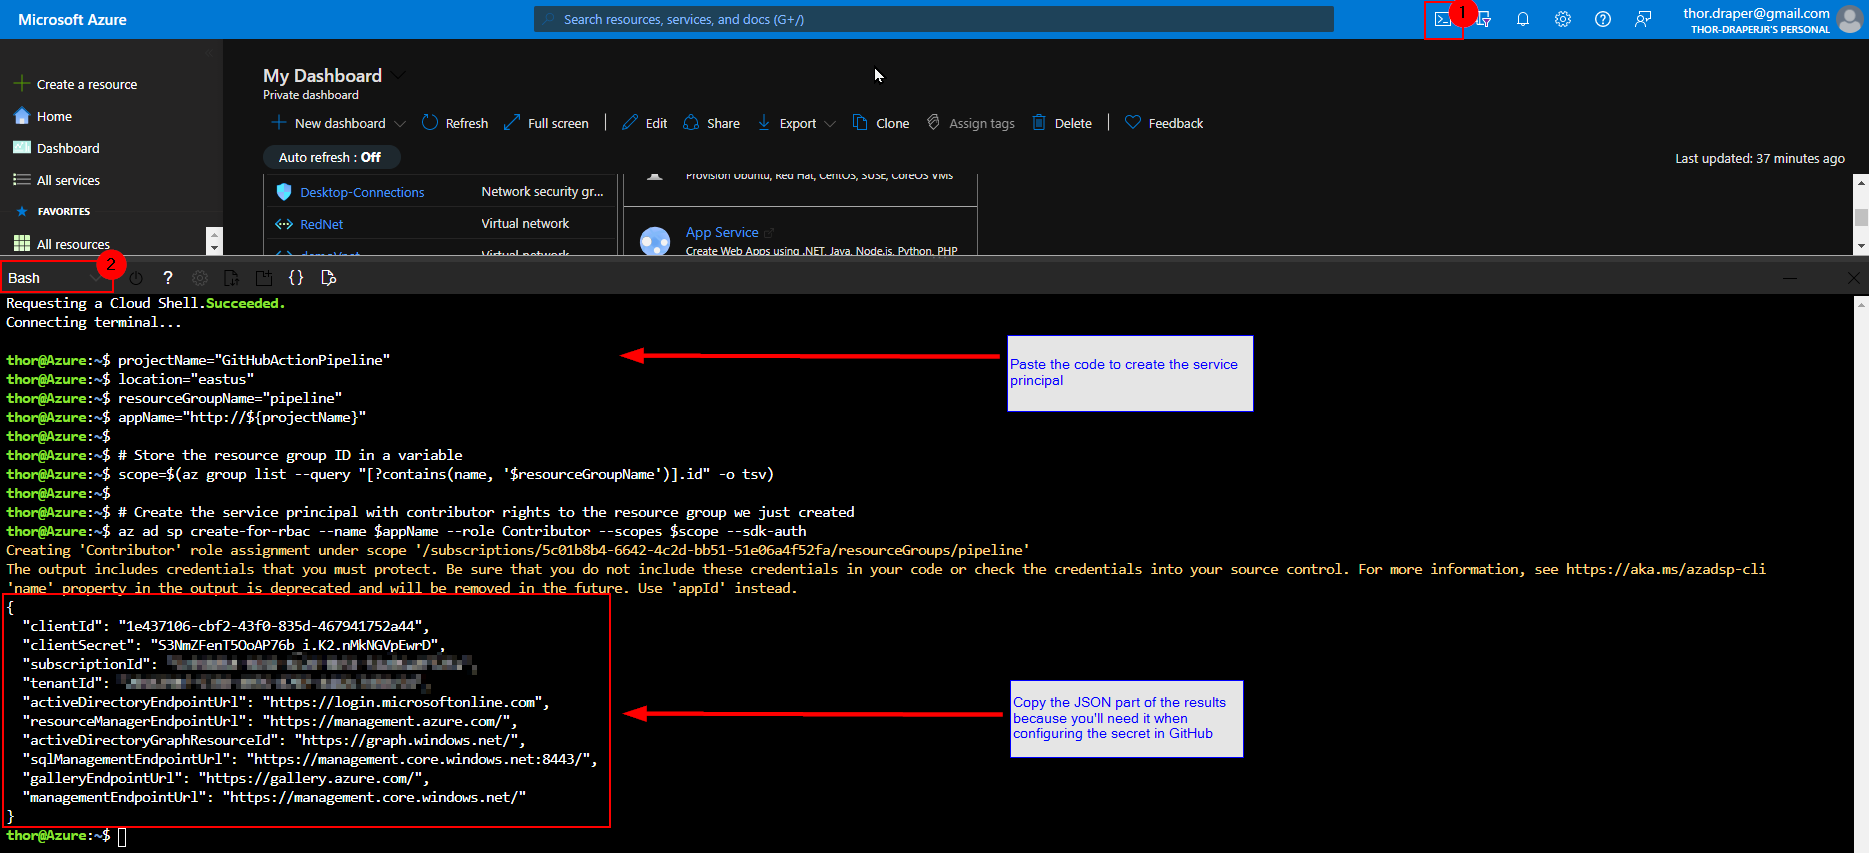Go to Home in sidebar
This screenshot has height=853, width=1869.
(x=54, y=117)
